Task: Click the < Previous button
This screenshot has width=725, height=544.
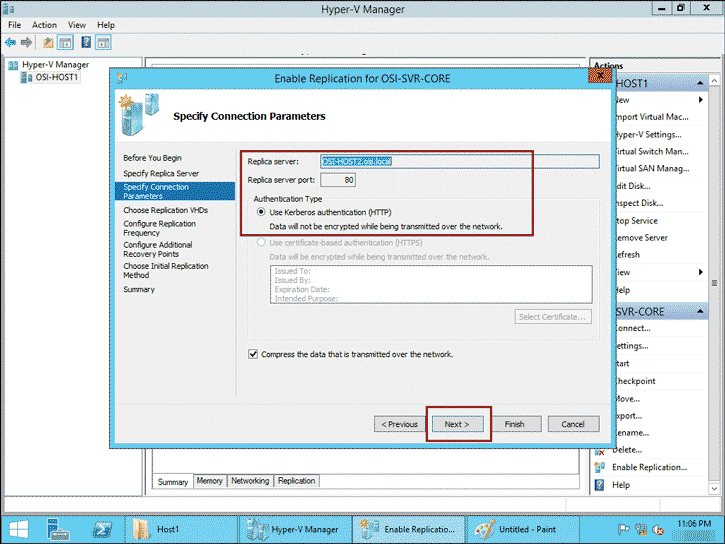Action: (399, 424)
